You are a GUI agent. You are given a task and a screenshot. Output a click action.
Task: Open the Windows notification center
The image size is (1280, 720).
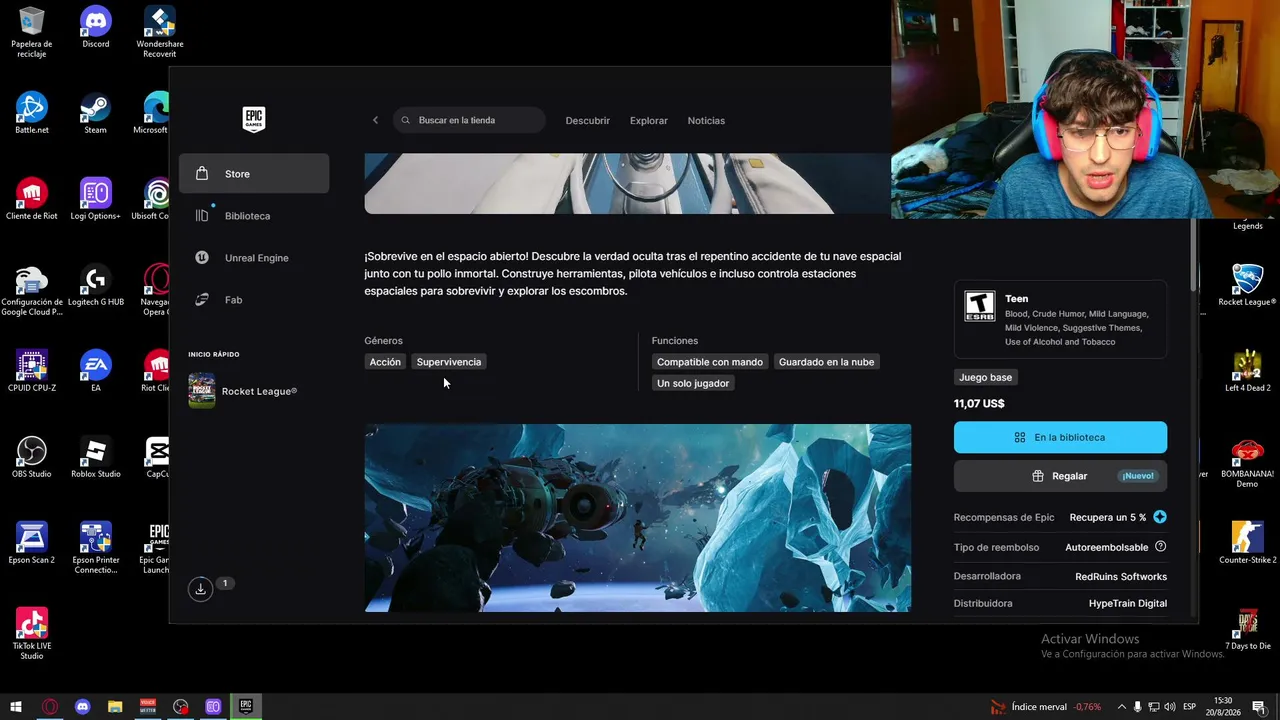pyautogui.click(x=1259, y=707)
